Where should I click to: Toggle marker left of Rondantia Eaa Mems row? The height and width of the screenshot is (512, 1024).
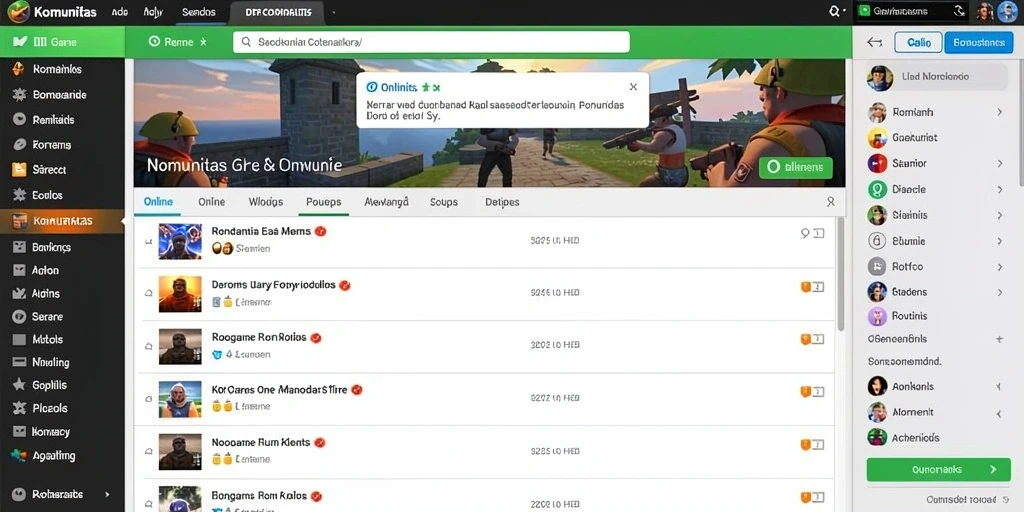[149, 241]
